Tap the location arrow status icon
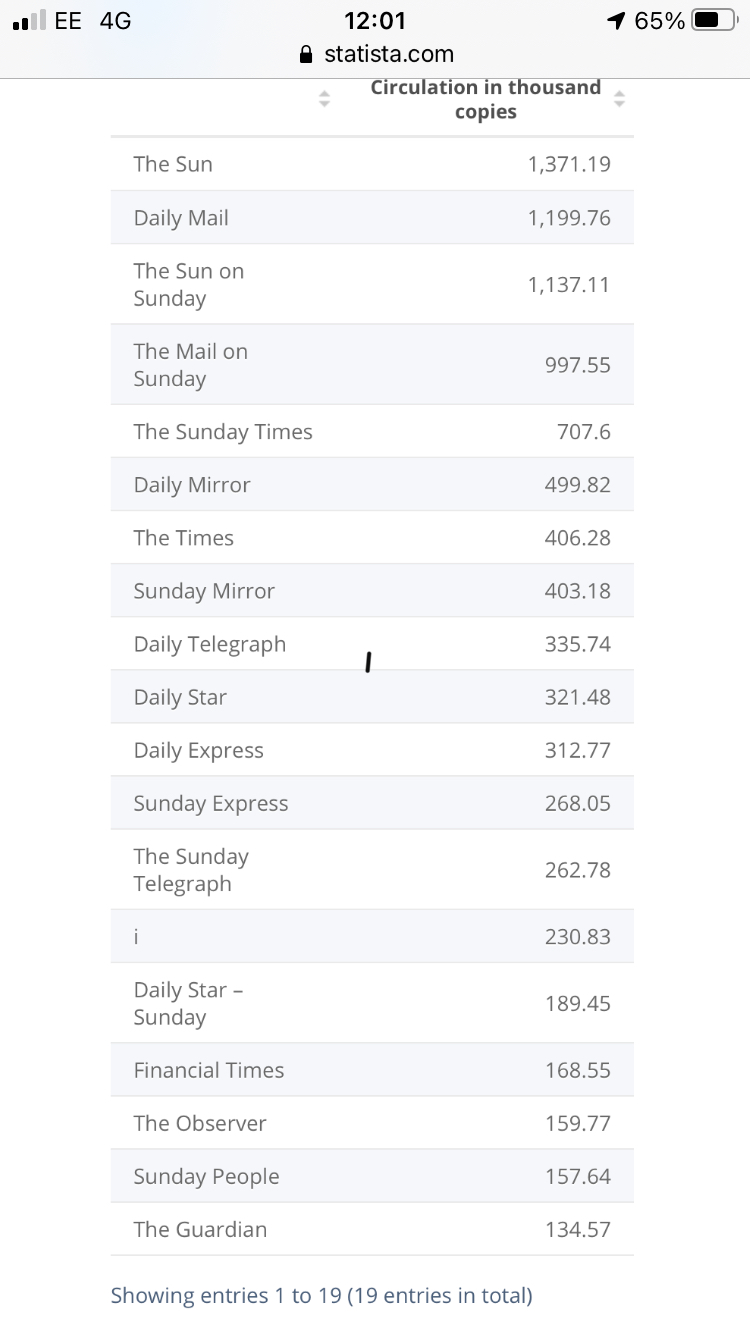Viewport: 750px width, 1334px height. pos(616,21)
